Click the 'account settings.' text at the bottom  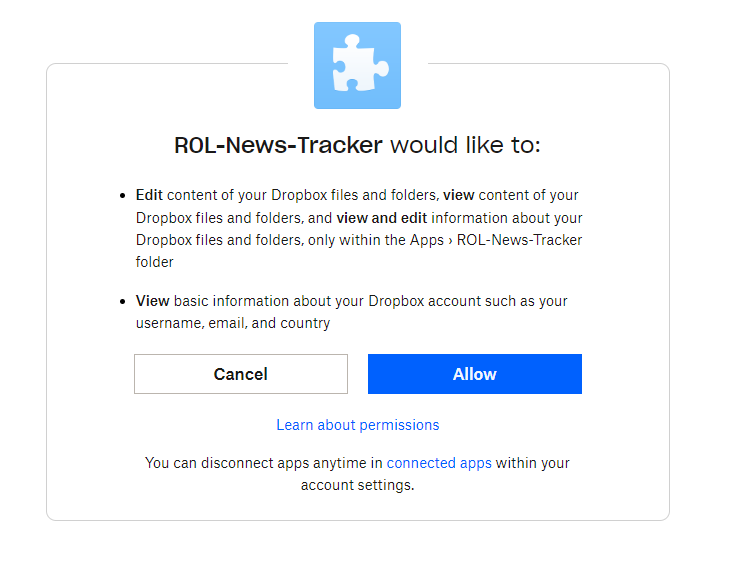358,485
